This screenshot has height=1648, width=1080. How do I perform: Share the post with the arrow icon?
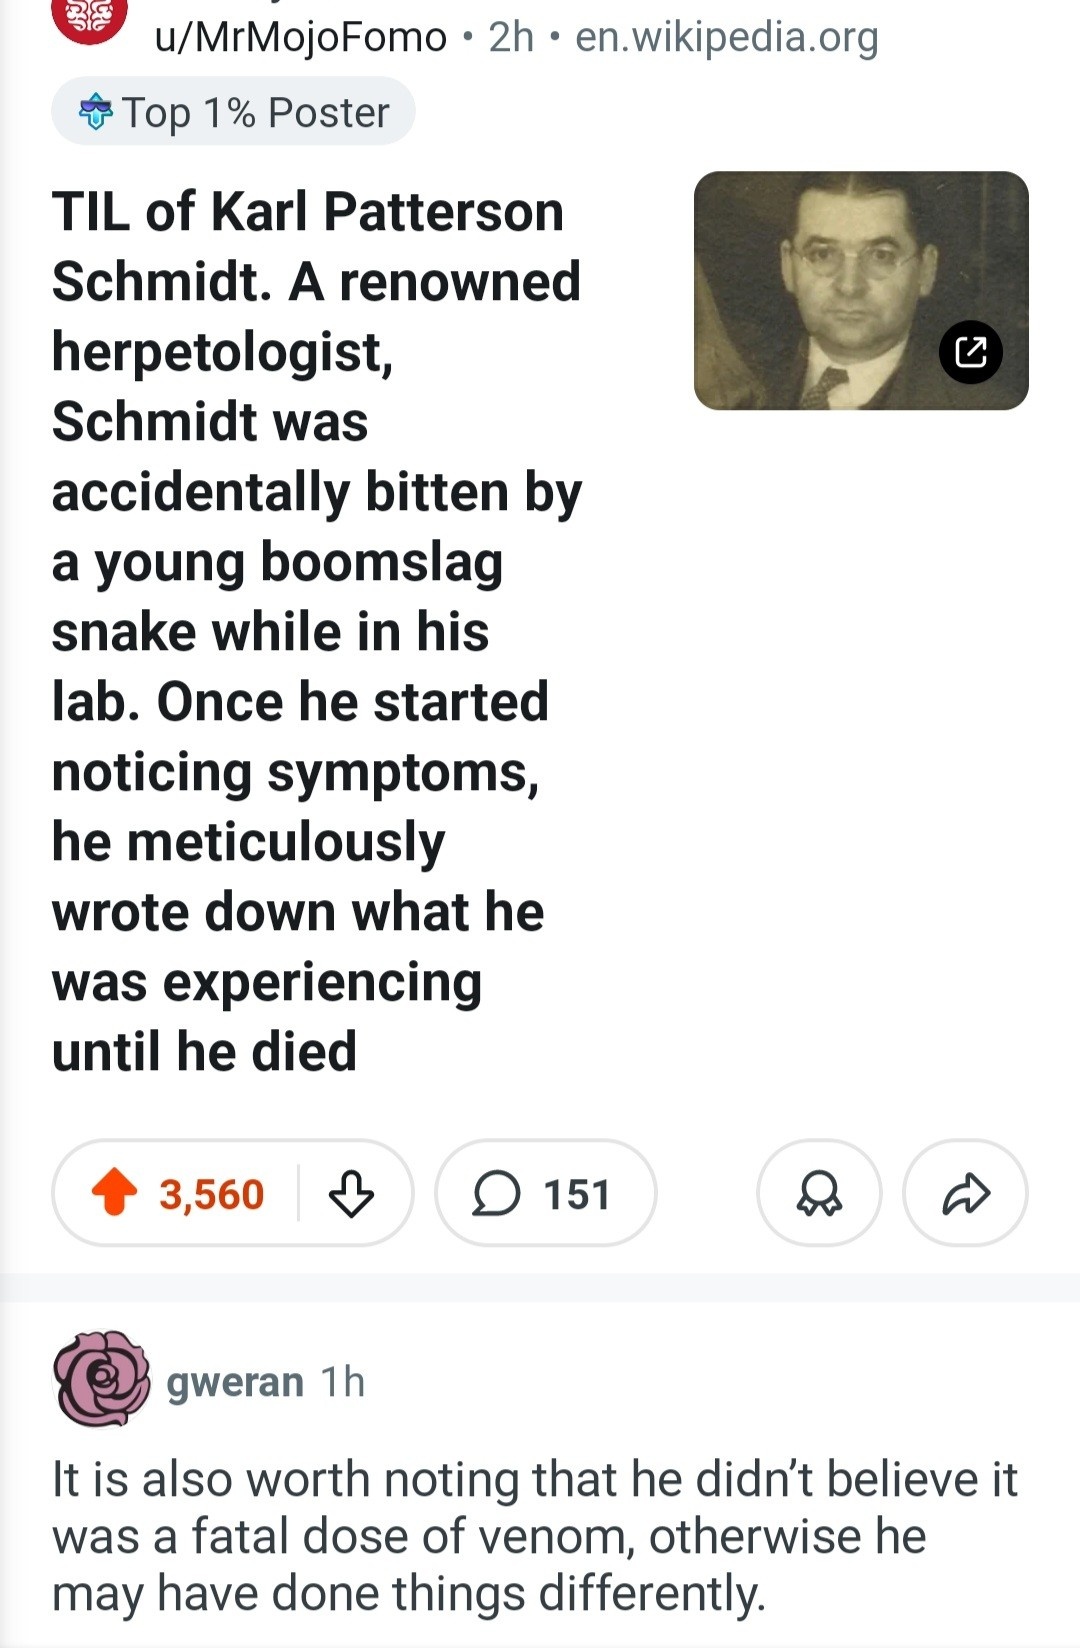point(965,1194)
